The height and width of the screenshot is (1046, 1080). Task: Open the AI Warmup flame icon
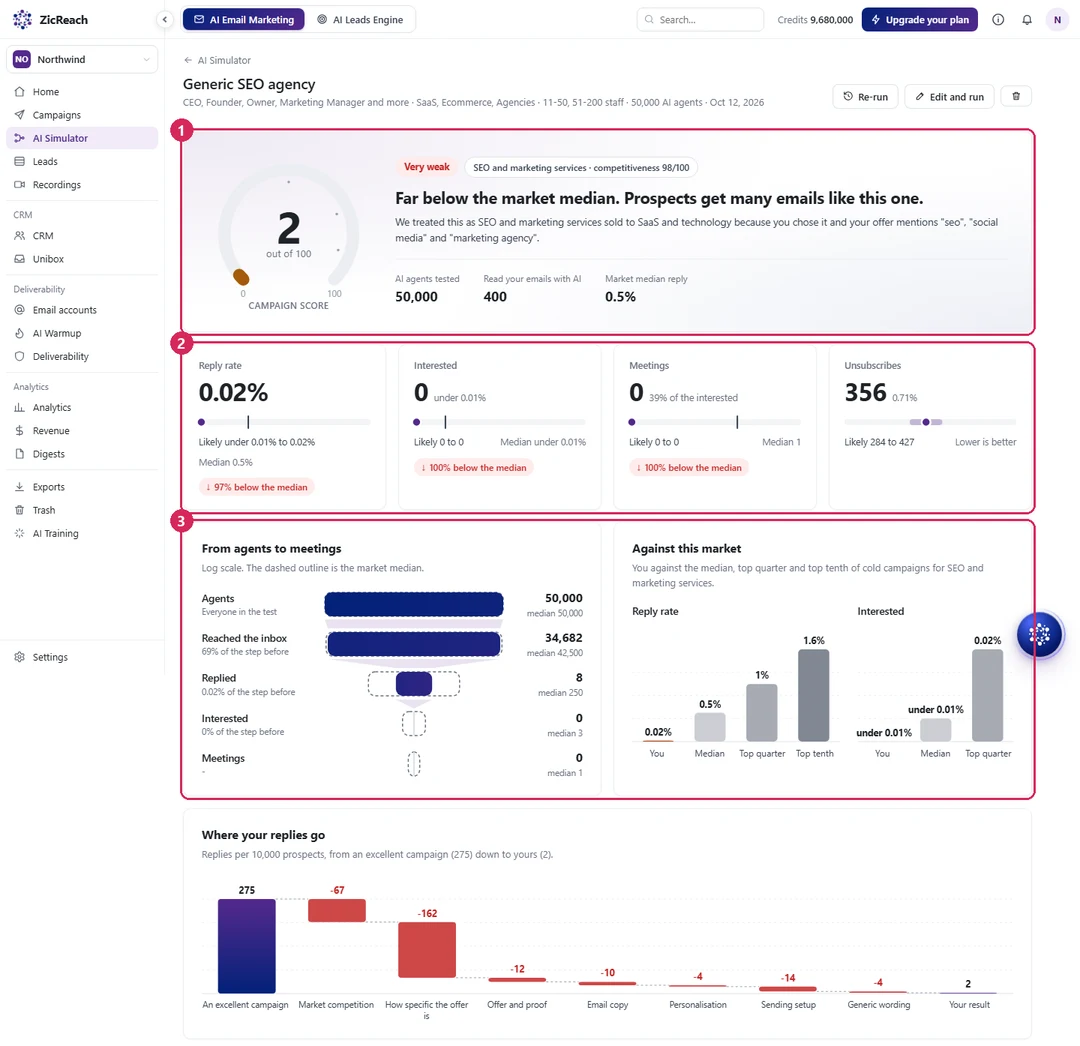click(19, 333)
